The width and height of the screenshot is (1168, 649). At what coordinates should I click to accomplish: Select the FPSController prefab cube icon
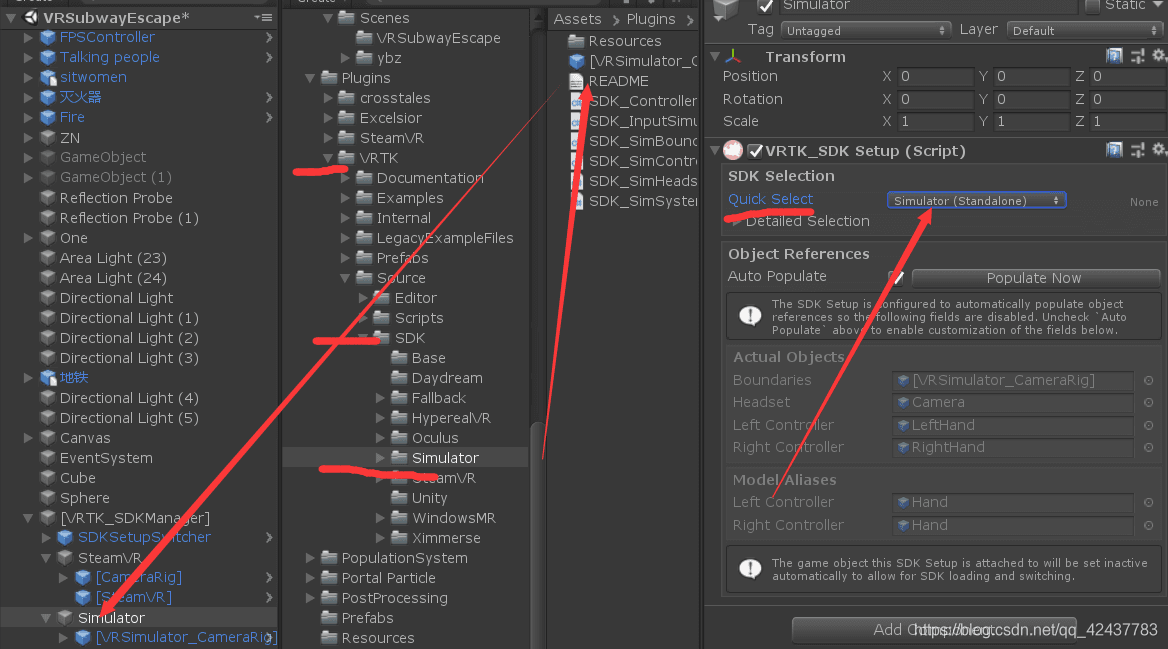coord(48,37)
